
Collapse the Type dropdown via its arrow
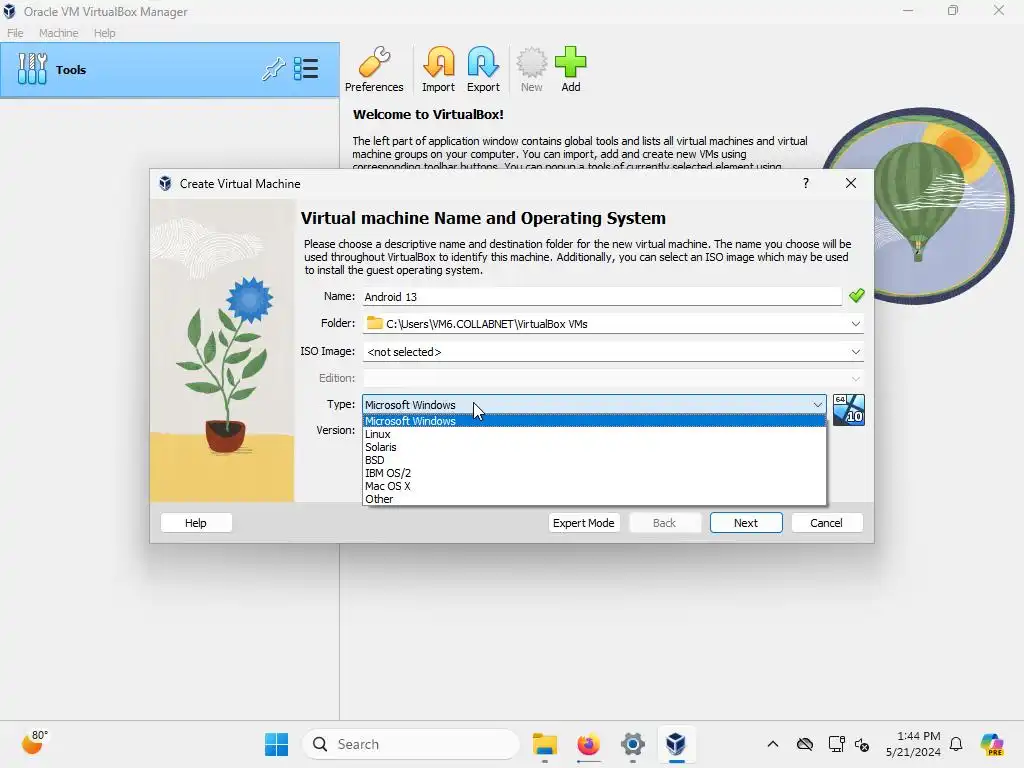[818, 405]
